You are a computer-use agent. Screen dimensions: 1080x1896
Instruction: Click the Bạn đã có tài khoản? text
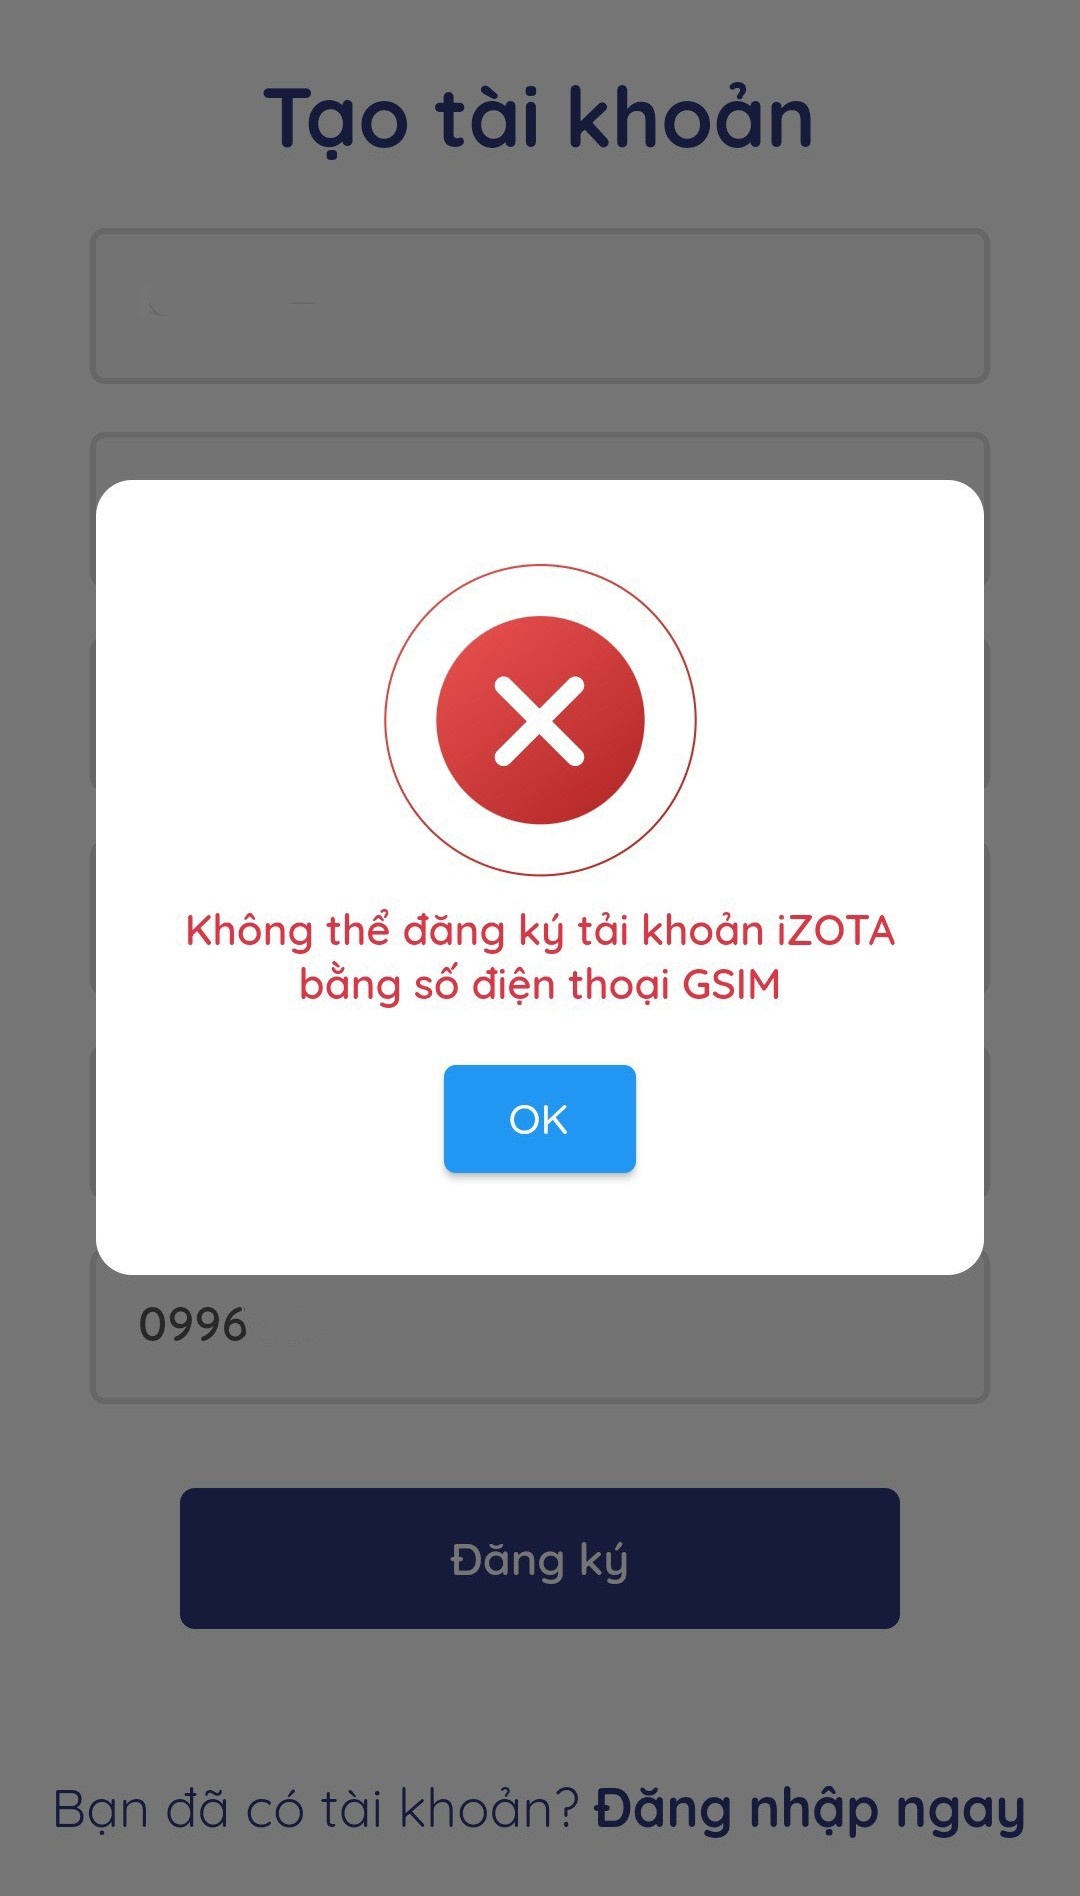point(316,1808)
